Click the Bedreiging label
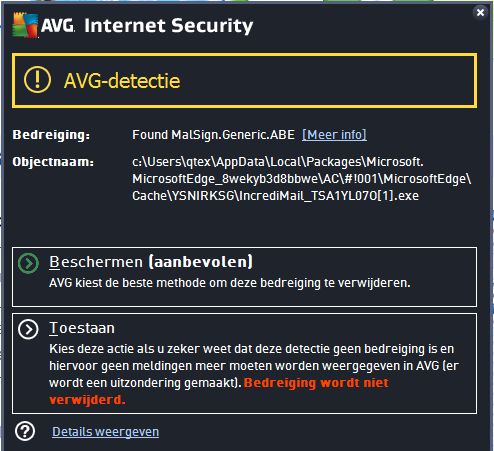The image size is (494, 451). point(51,135)
